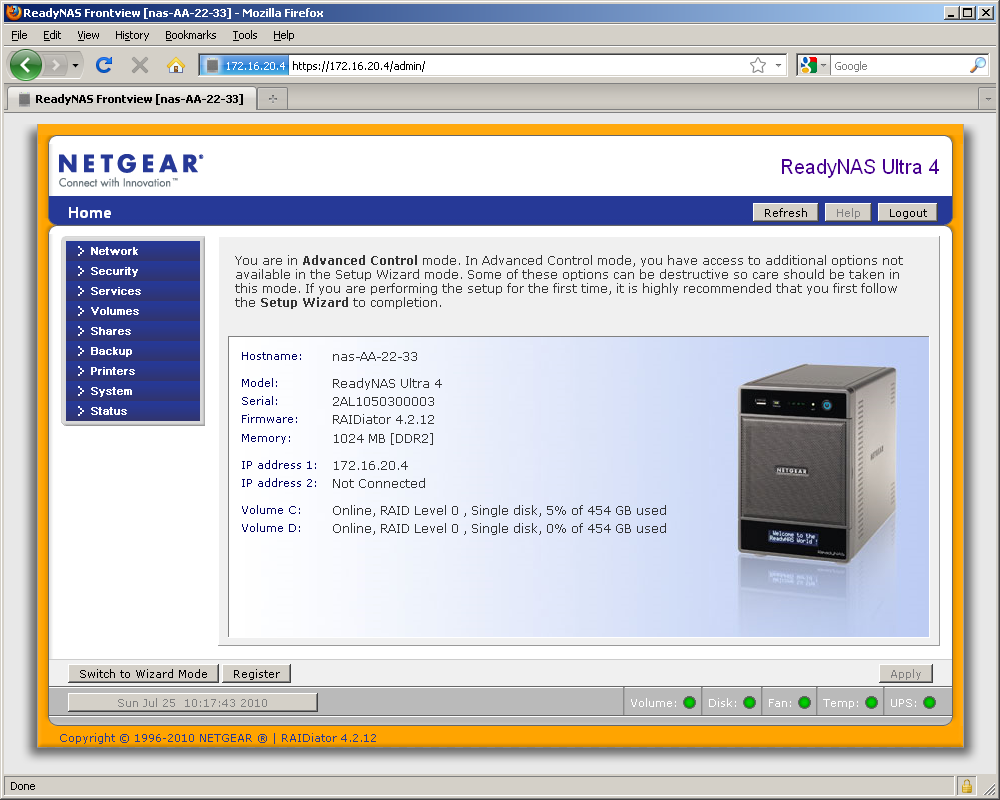Click the search magnifier icon
Image resolution: width=1000 pixels, height=800 pixels.
pos(978,66)
